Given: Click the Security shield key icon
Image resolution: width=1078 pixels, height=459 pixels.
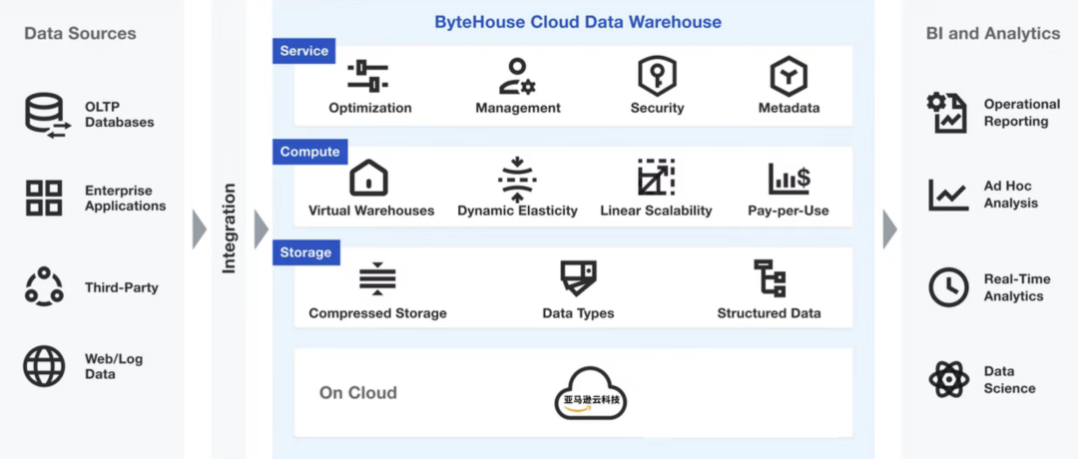Looking at the screenshot, I should pyautogui.click(x=657, y=76).
